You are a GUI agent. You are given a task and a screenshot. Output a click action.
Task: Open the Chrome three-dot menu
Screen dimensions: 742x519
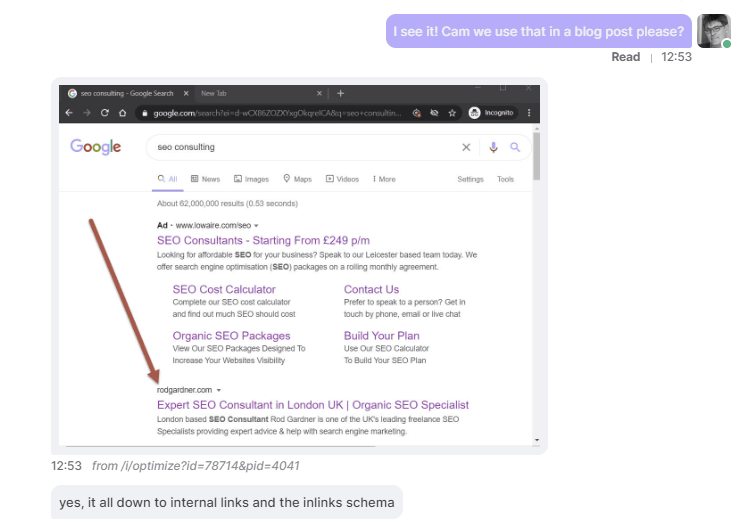coord(529,113)
